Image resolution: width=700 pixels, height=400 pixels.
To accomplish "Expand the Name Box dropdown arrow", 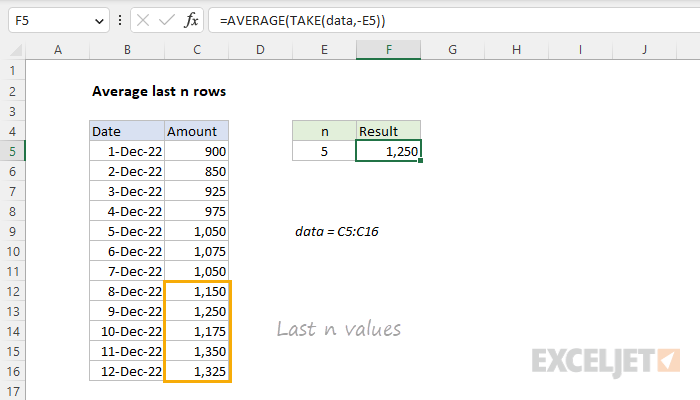I will click(x=99, y=21).
